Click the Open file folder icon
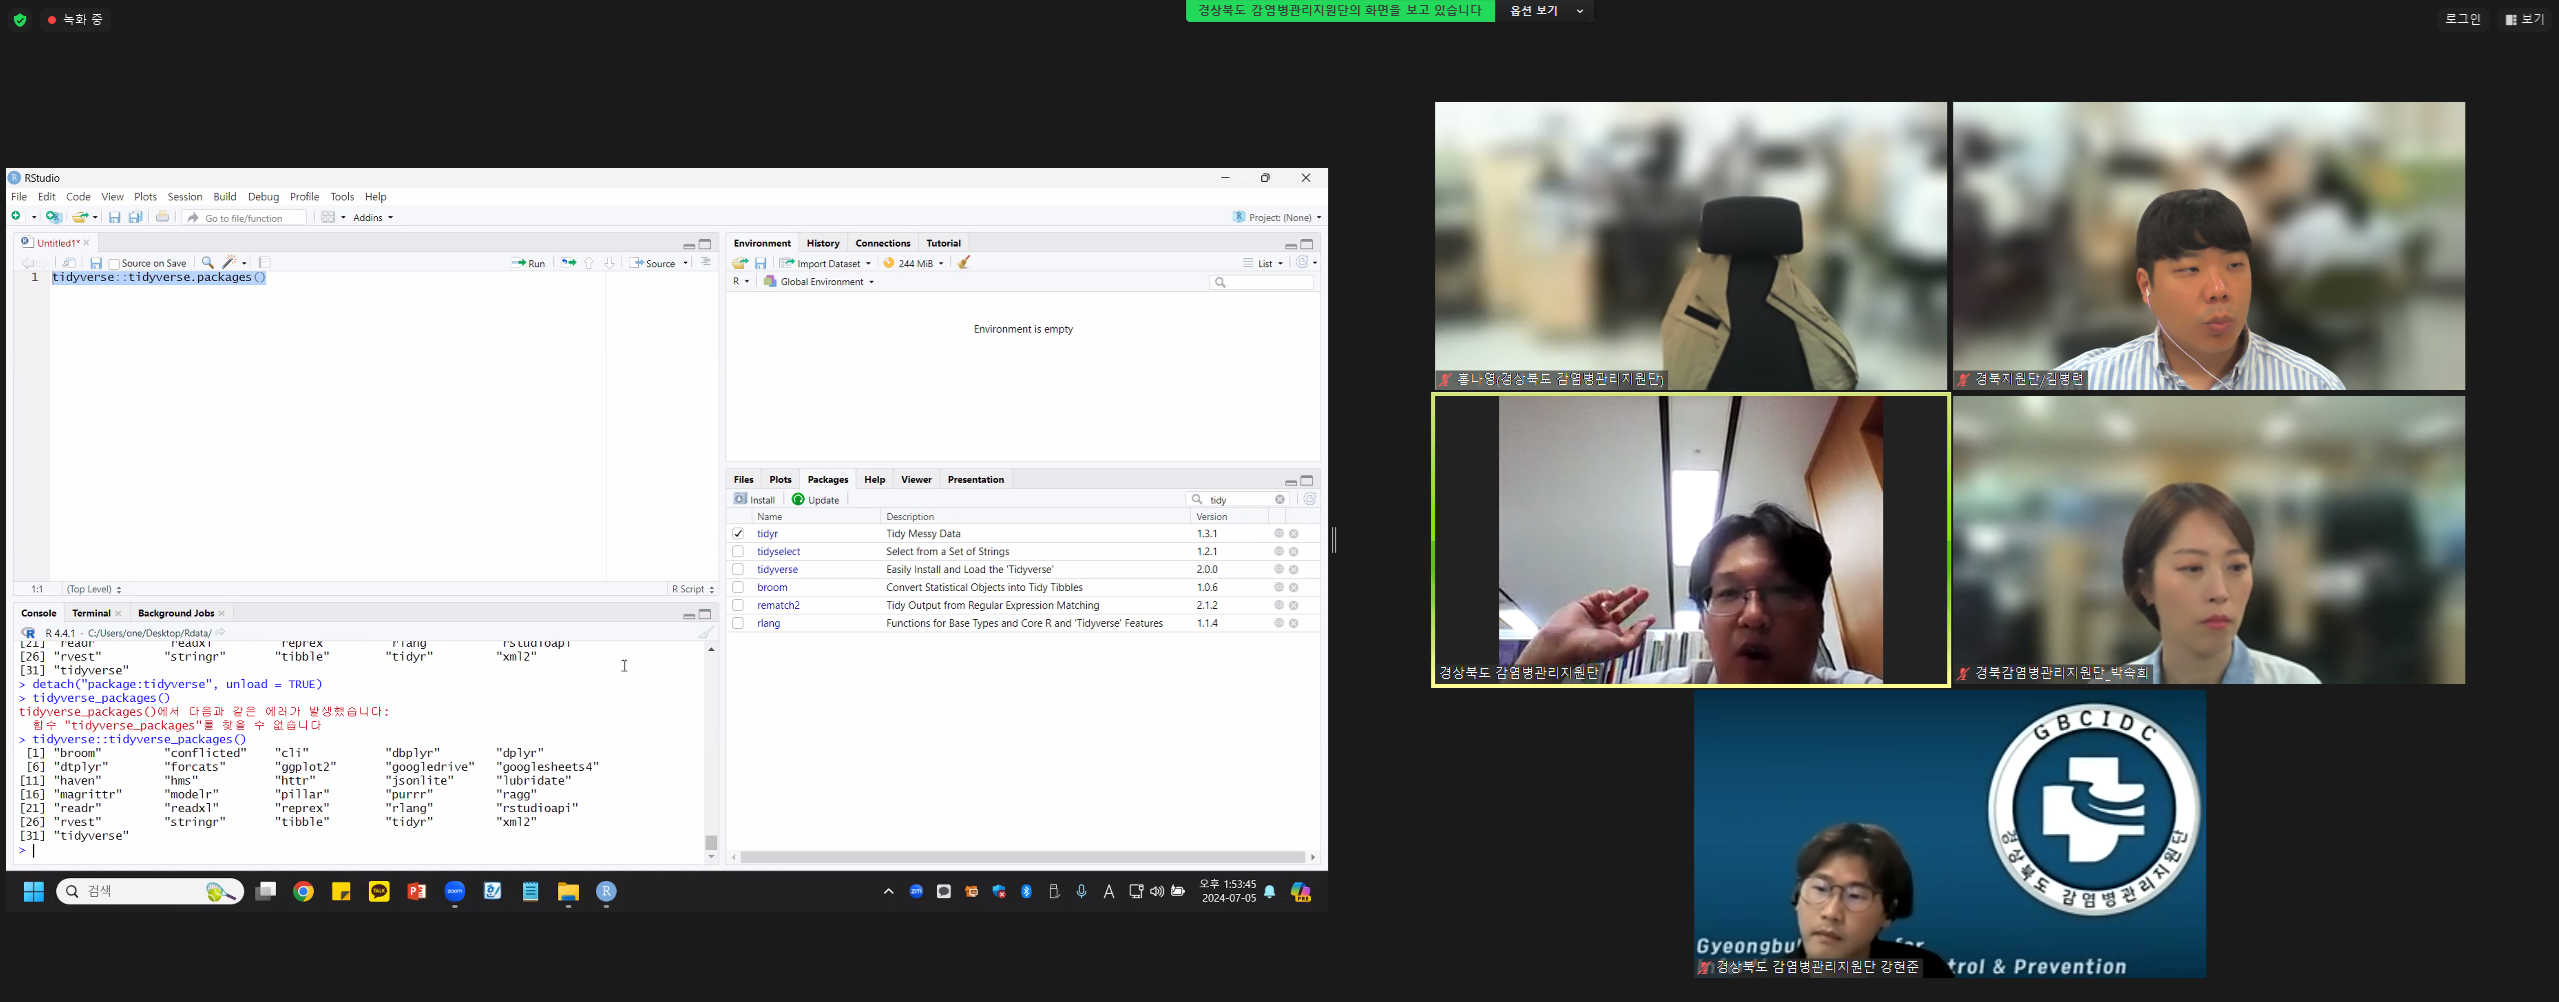This screenshot has width=2559, height=1002. [80, 217]
